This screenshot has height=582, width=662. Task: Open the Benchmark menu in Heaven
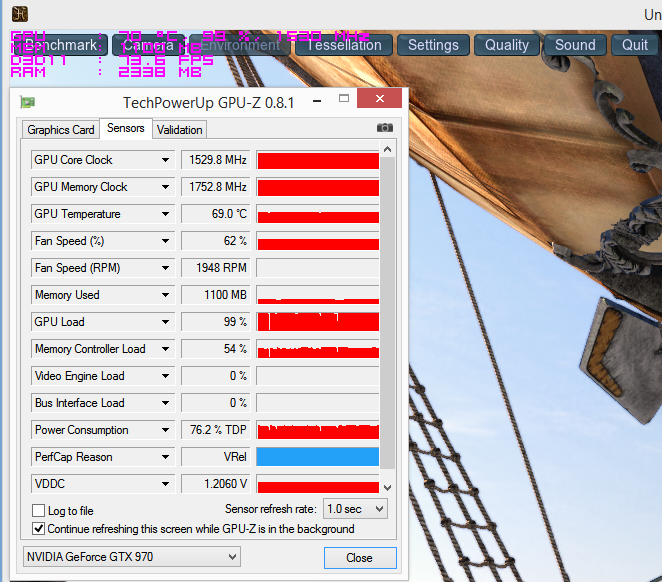point(60,45)
